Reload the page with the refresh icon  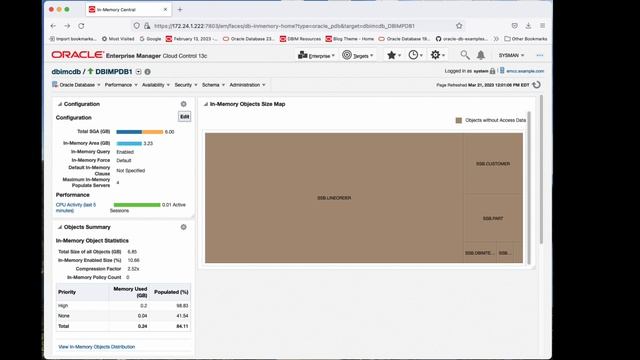pyautogui.click(x=81, y=26)
